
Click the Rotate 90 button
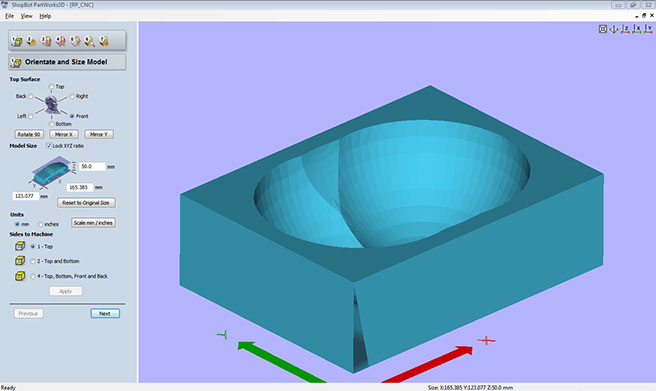pos(29,134)
